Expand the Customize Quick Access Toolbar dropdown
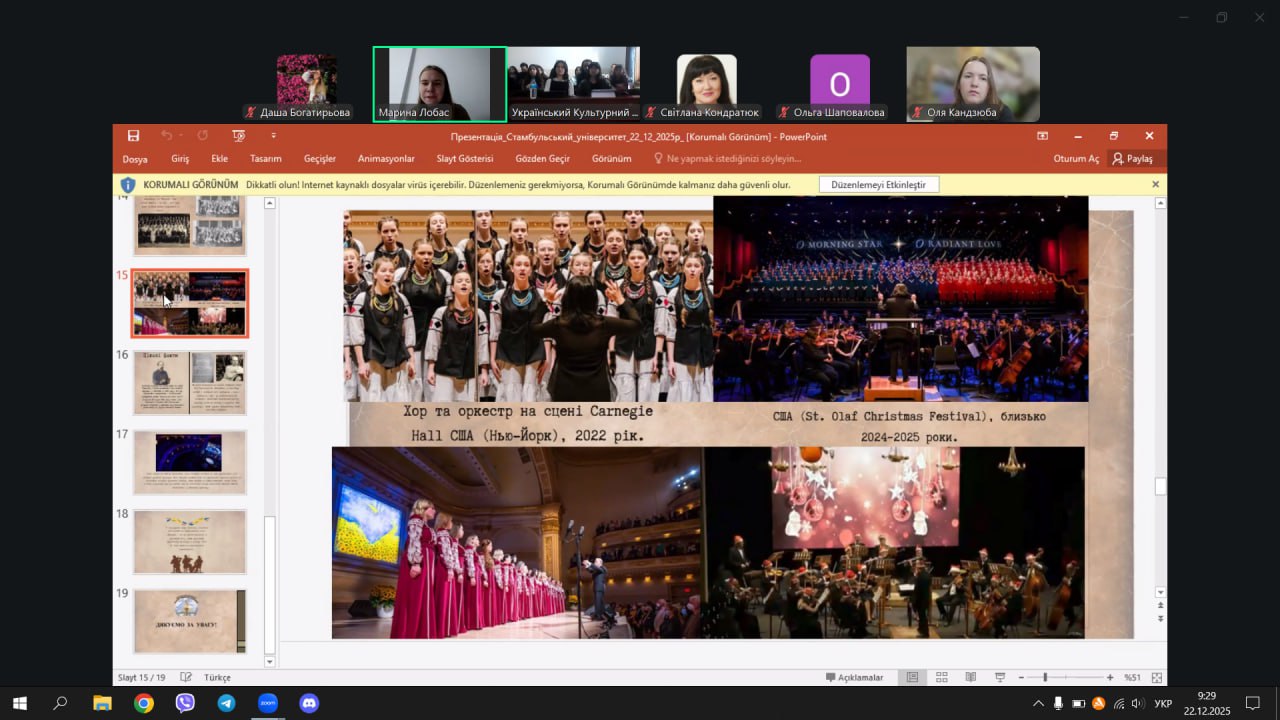The image size is (1280, 720). [273, 136]
